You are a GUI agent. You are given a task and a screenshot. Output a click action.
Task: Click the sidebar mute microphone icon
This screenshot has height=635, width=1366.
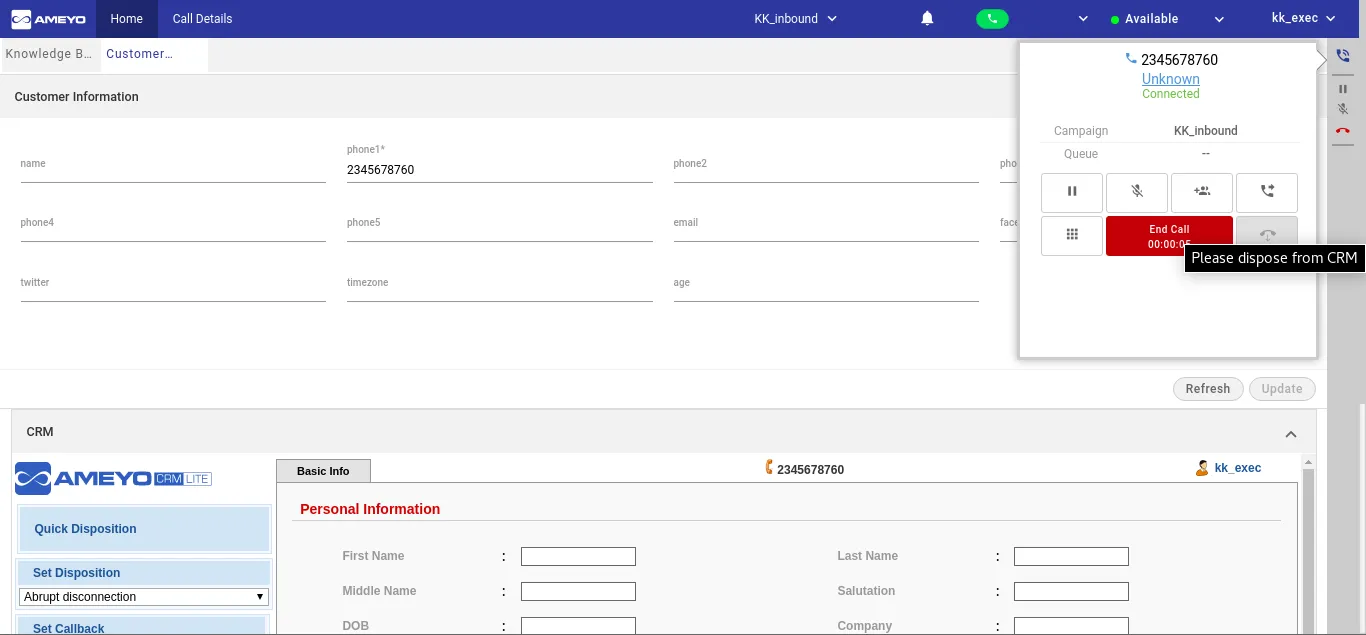1343,109
